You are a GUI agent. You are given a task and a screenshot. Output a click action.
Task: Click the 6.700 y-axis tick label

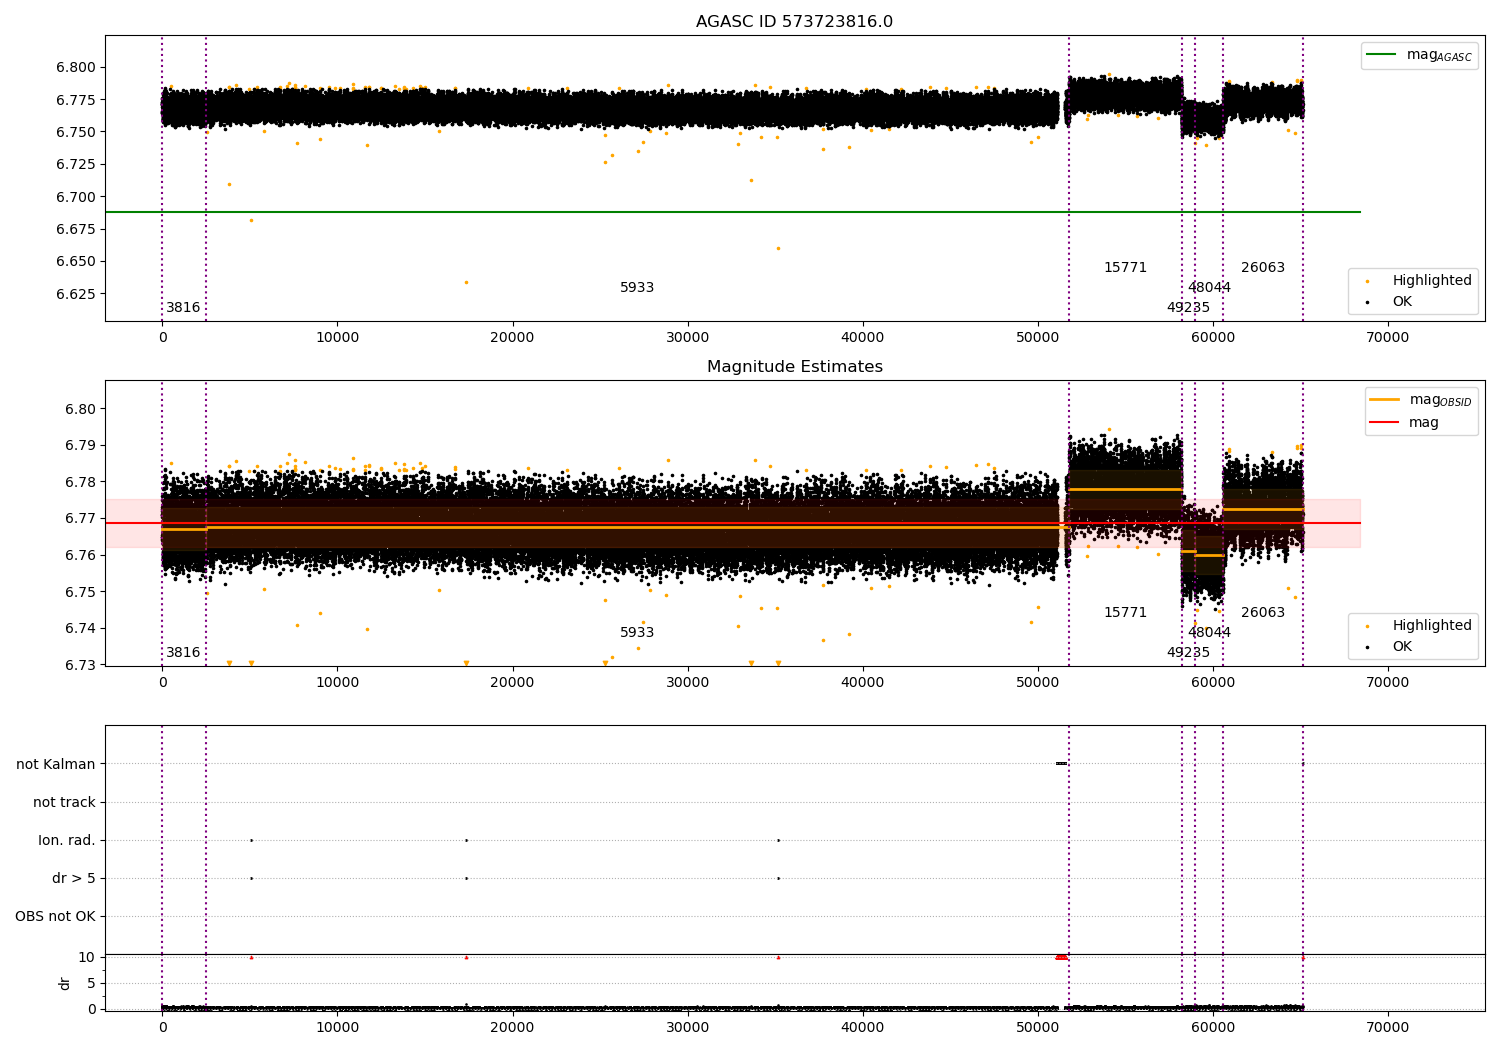pyautogui.click(x=76, y=197)
